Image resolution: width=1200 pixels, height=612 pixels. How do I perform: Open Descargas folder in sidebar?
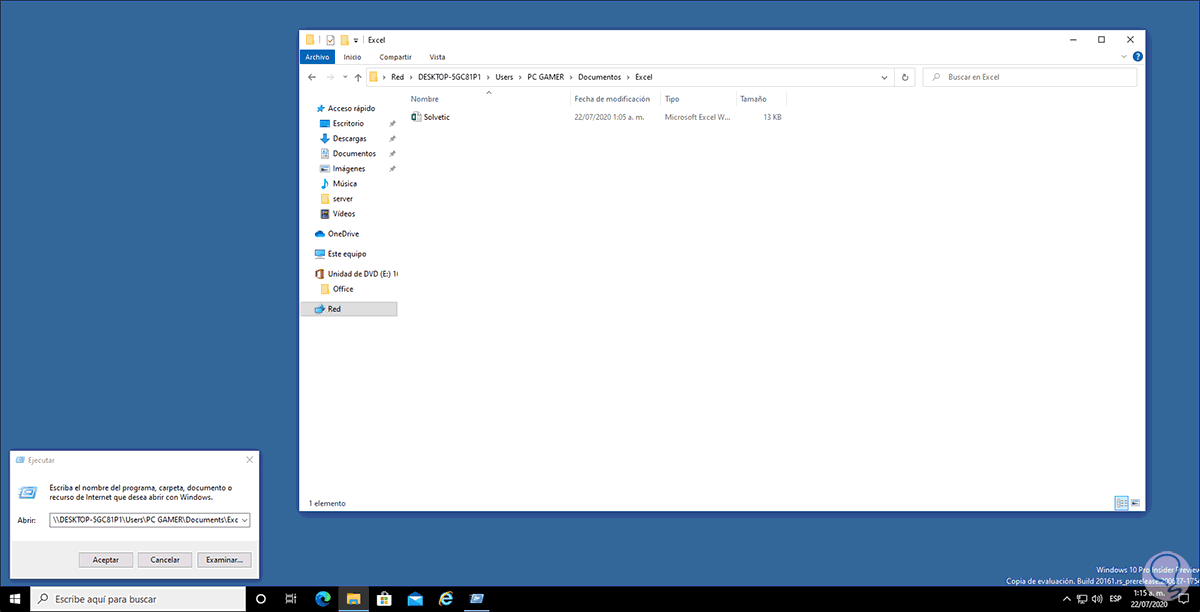pos(347,138)
